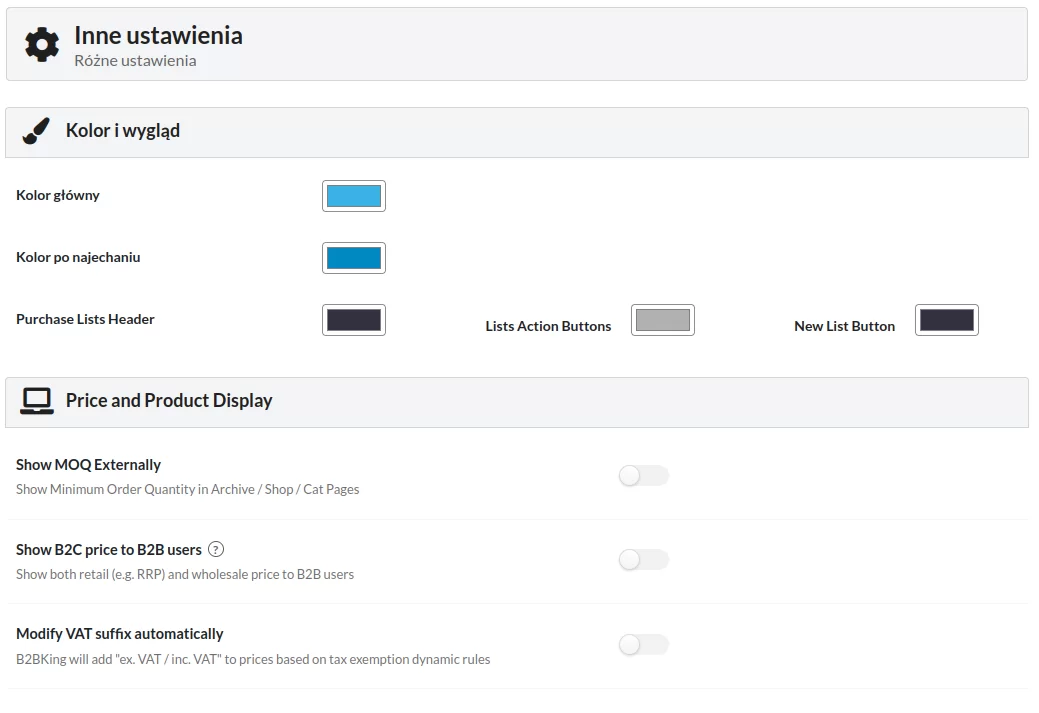Click the Modify VAT suffix automatically label
The width and height of the screenshot is (1039, 713).
coord(120,634)
